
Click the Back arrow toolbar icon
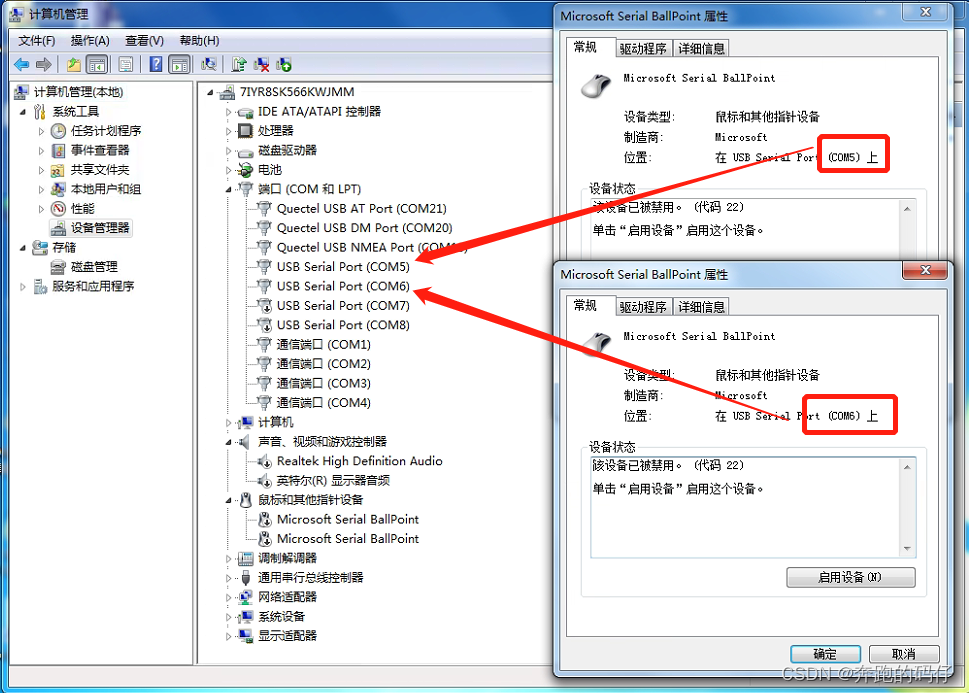[22, 64]
